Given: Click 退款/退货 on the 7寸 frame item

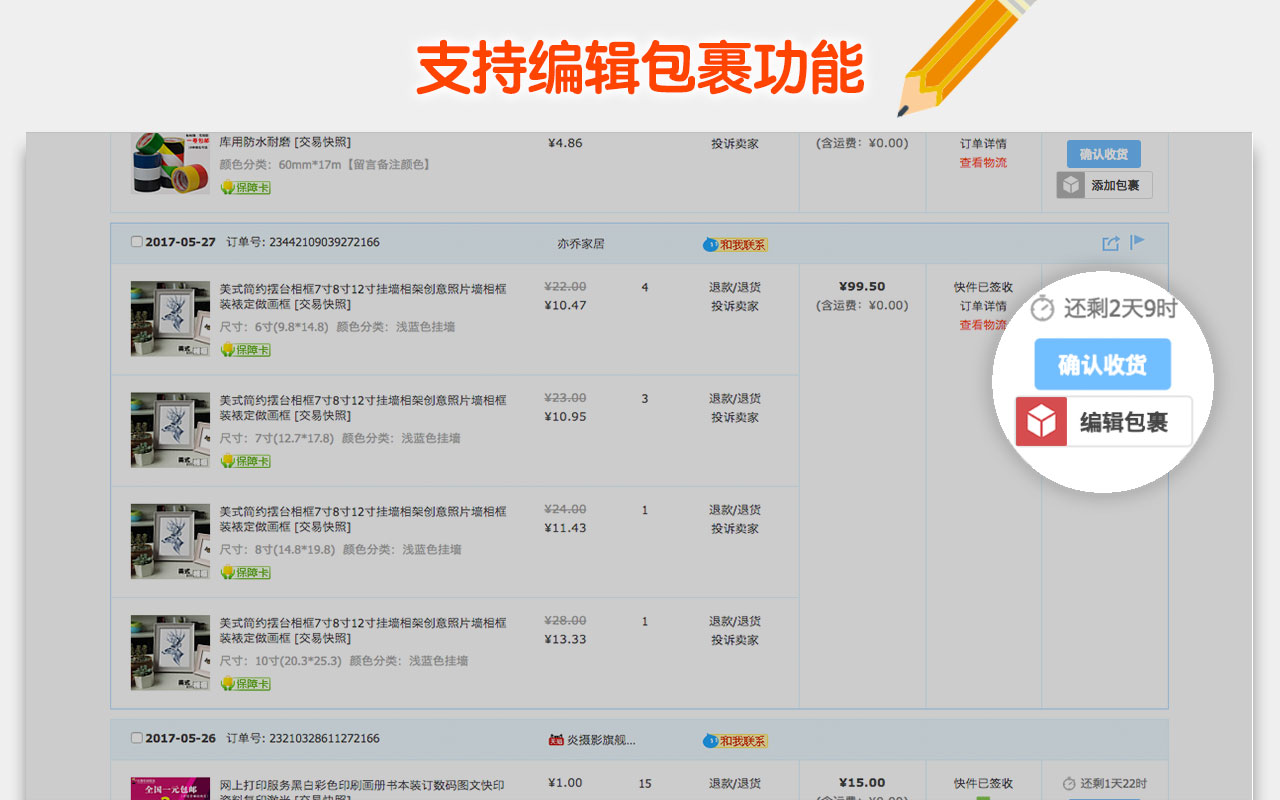Looking at the screenshot, I should pos(735,397).
